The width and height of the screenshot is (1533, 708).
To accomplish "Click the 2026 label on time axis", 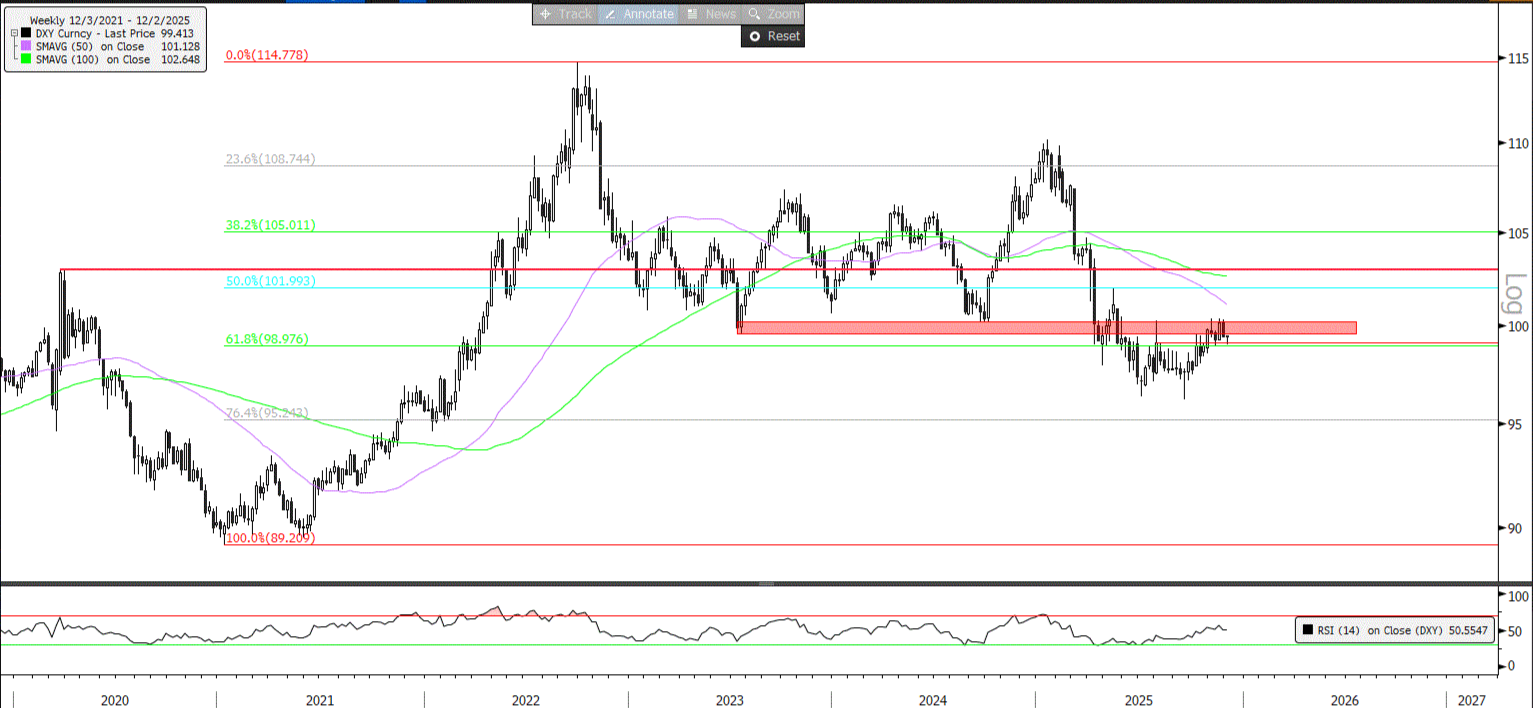I will (x=1344, y=700).
